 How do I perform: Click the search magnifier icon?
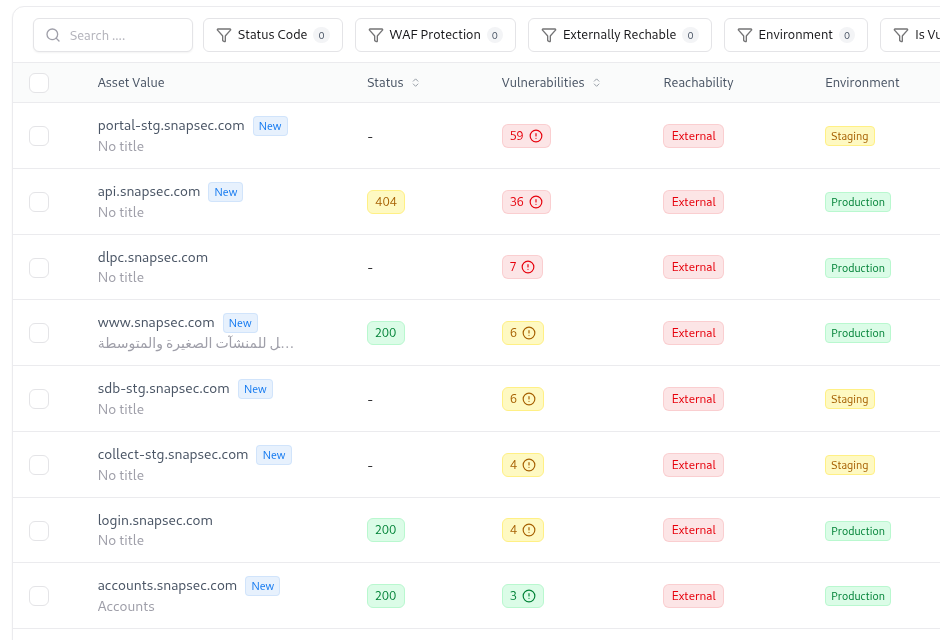(53, 35)
